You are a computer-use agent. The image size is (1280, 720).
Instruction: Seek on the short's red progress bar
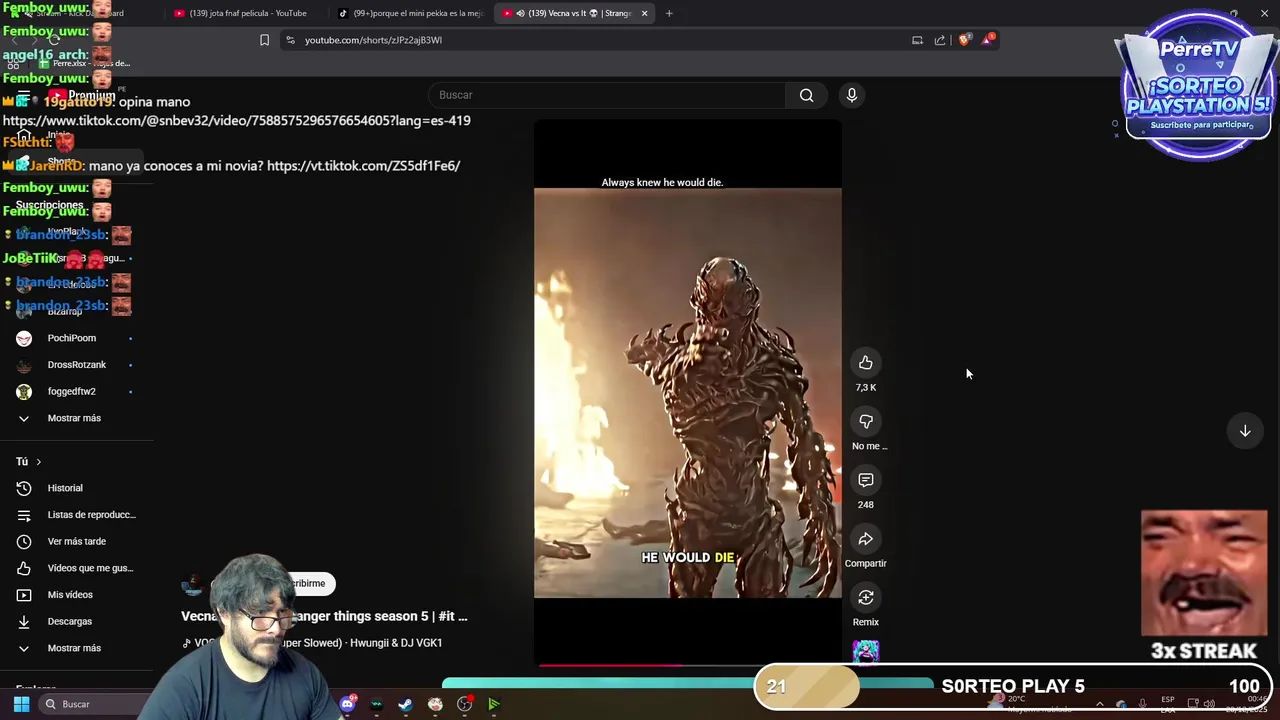(x=688, y=664)
